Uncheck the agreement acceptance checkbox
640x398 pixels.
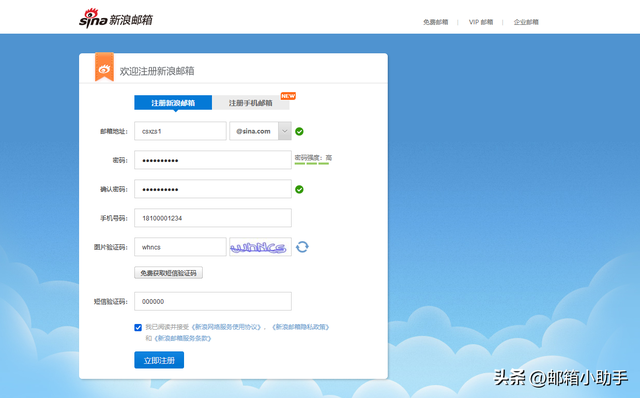(x=138, y=327)
